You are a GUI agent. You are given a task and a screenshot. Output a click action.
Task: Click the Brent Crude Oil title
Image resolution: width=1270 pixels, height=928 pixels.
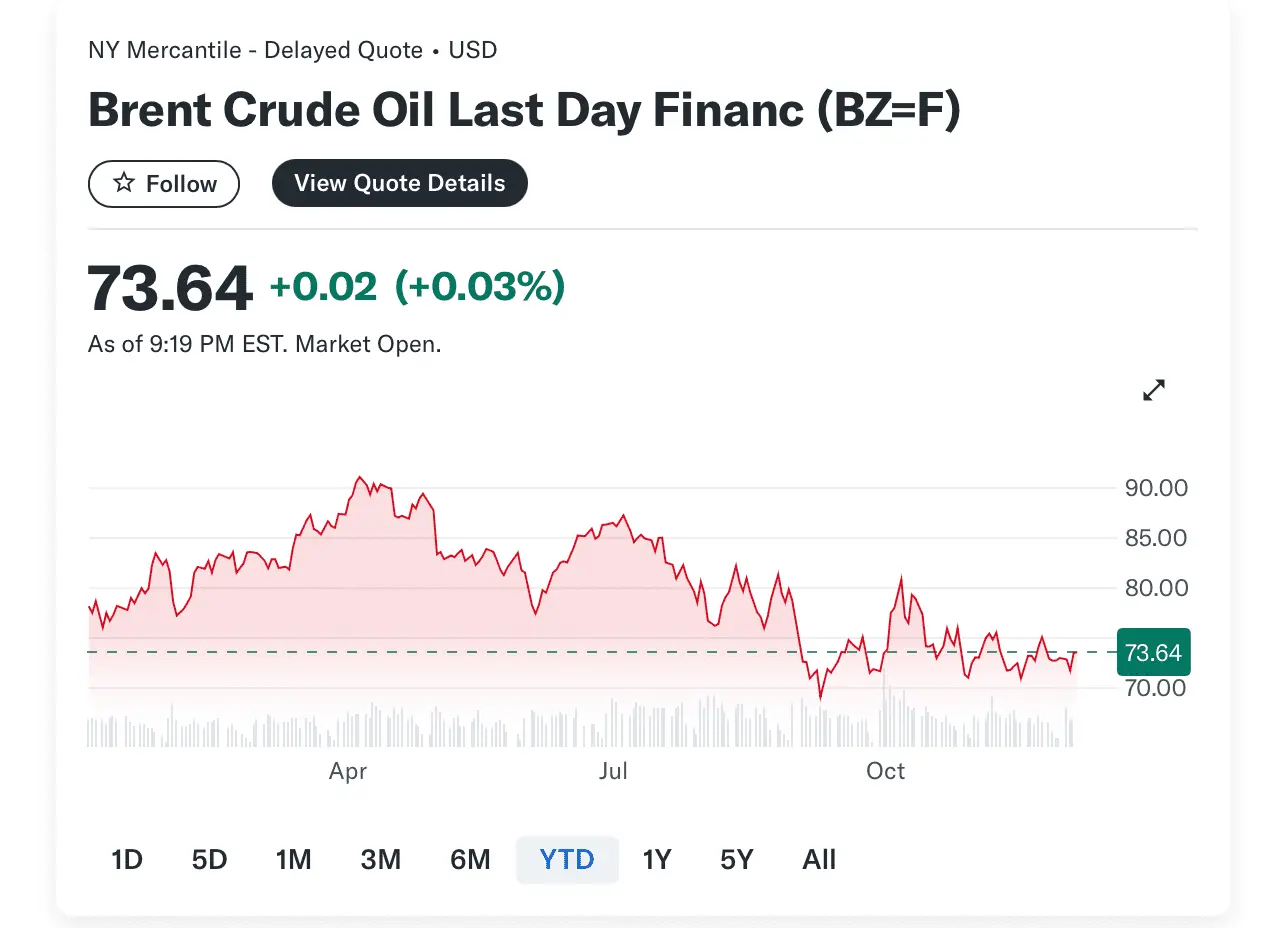tap(524, 110)
